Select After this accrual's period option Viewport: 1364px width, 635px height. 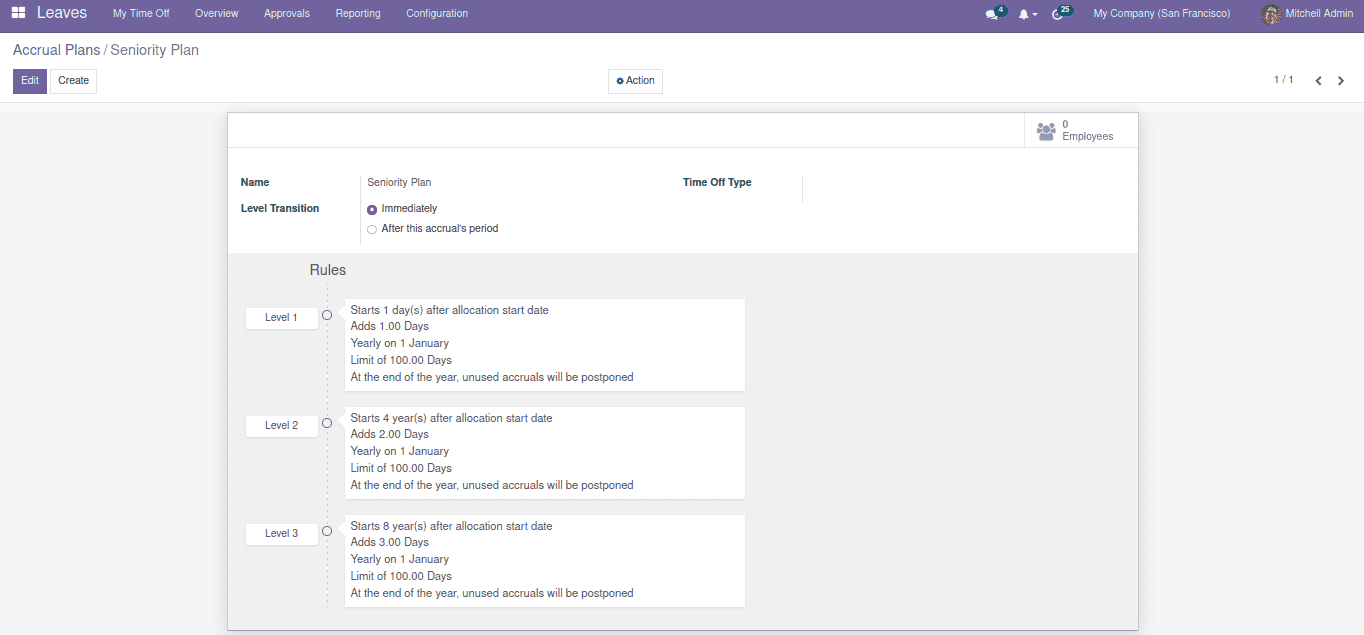coord(372,229)
